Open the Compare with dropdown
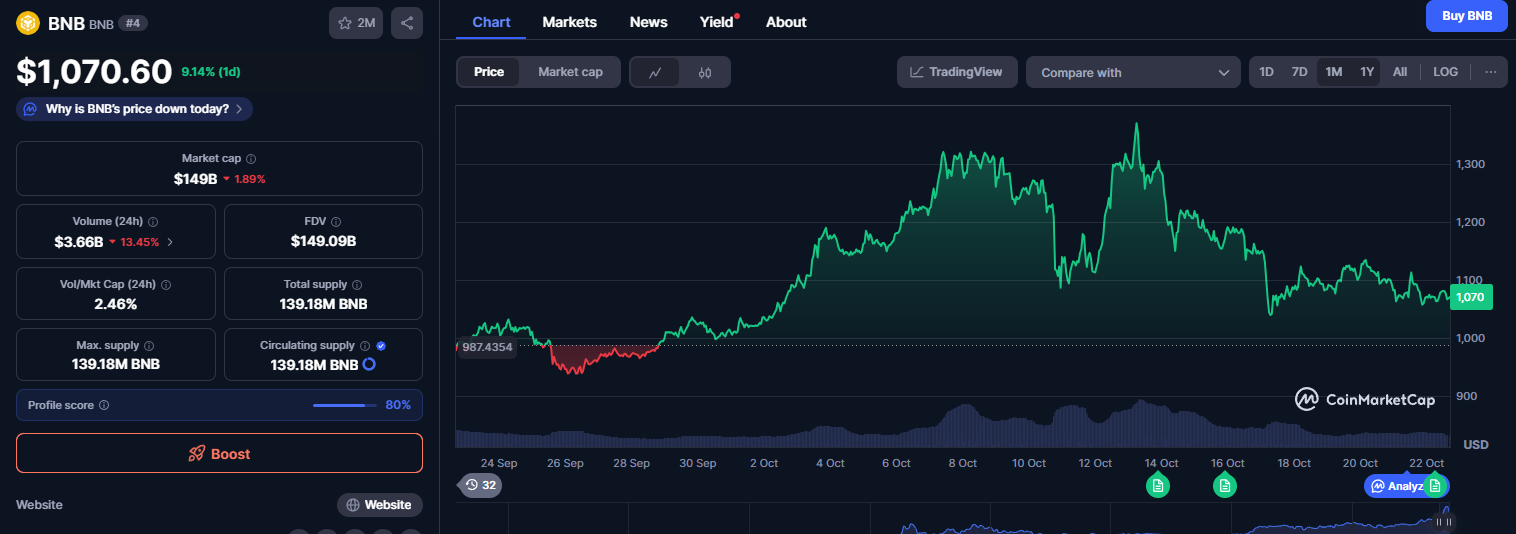The image size is (1516, 534). [1133, 72]
